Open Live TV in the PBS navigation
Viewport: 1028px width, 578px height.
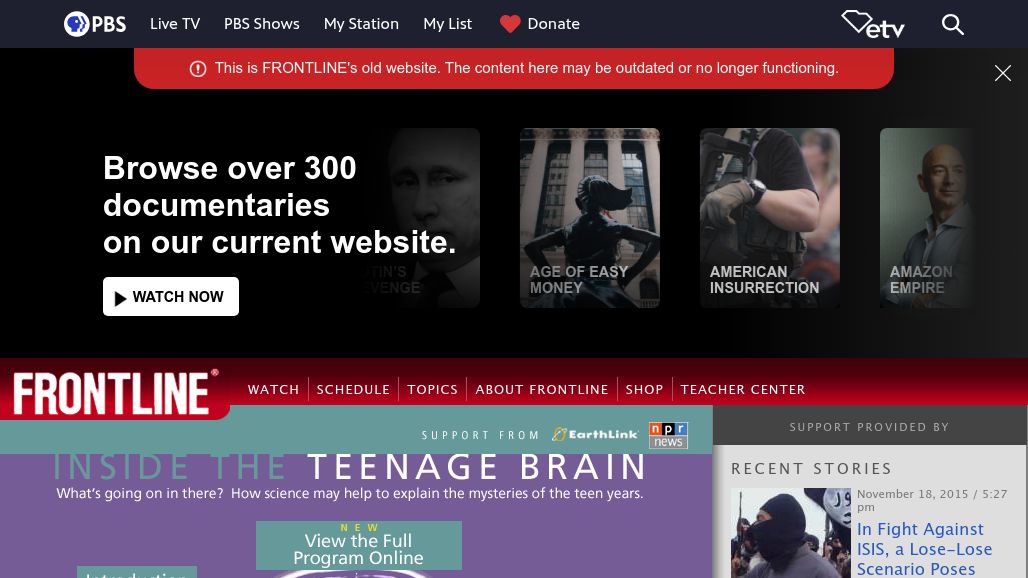pyautogui.click(x=175, y=24)
